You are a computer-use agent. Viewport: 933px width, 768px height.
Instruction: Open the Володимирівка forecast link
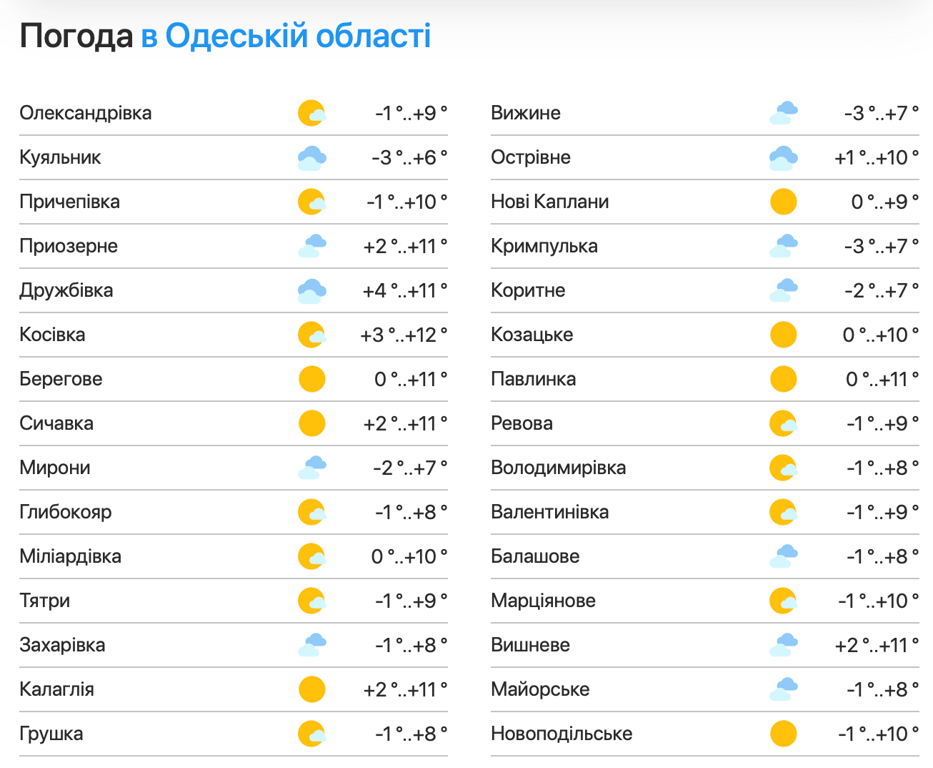(x=558, y=468)
